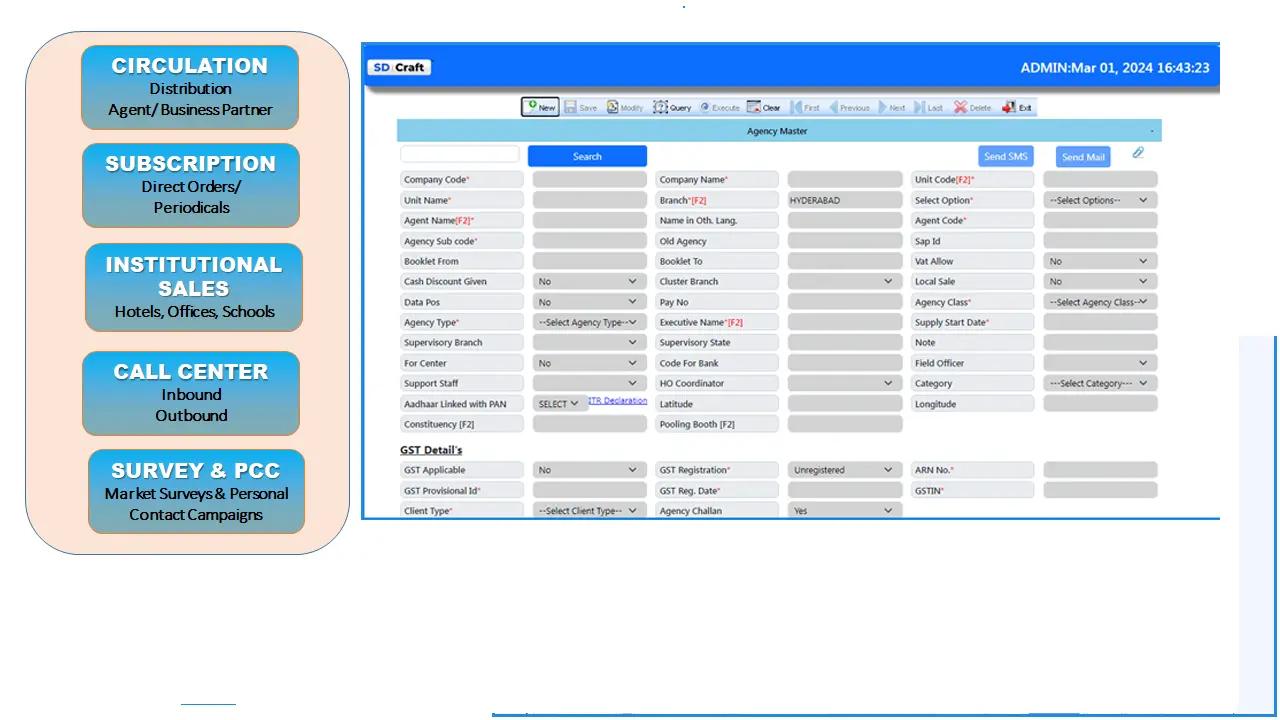The height and width of the screenshot is (720, 1280).
Task: Open the Cash Discount Given dropdown
Action: click(x=589, y=282)
